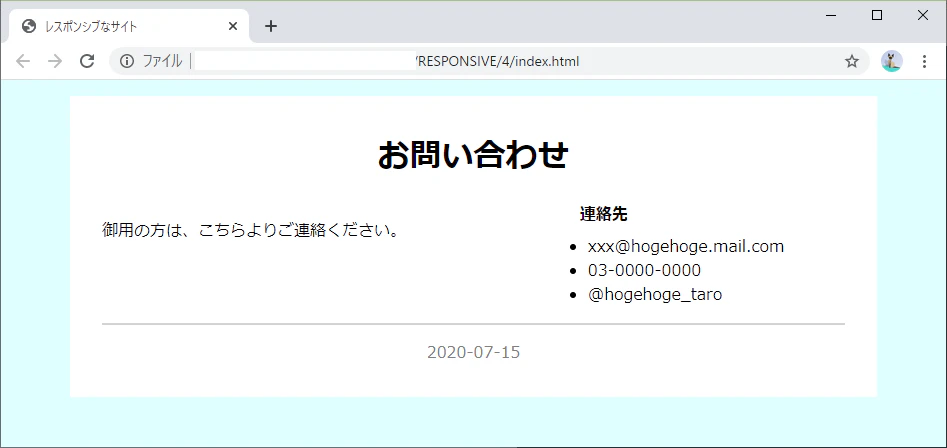Maximize the Chrome window
Viewport: 947px width, 448px height.
[x=877, y=16]
